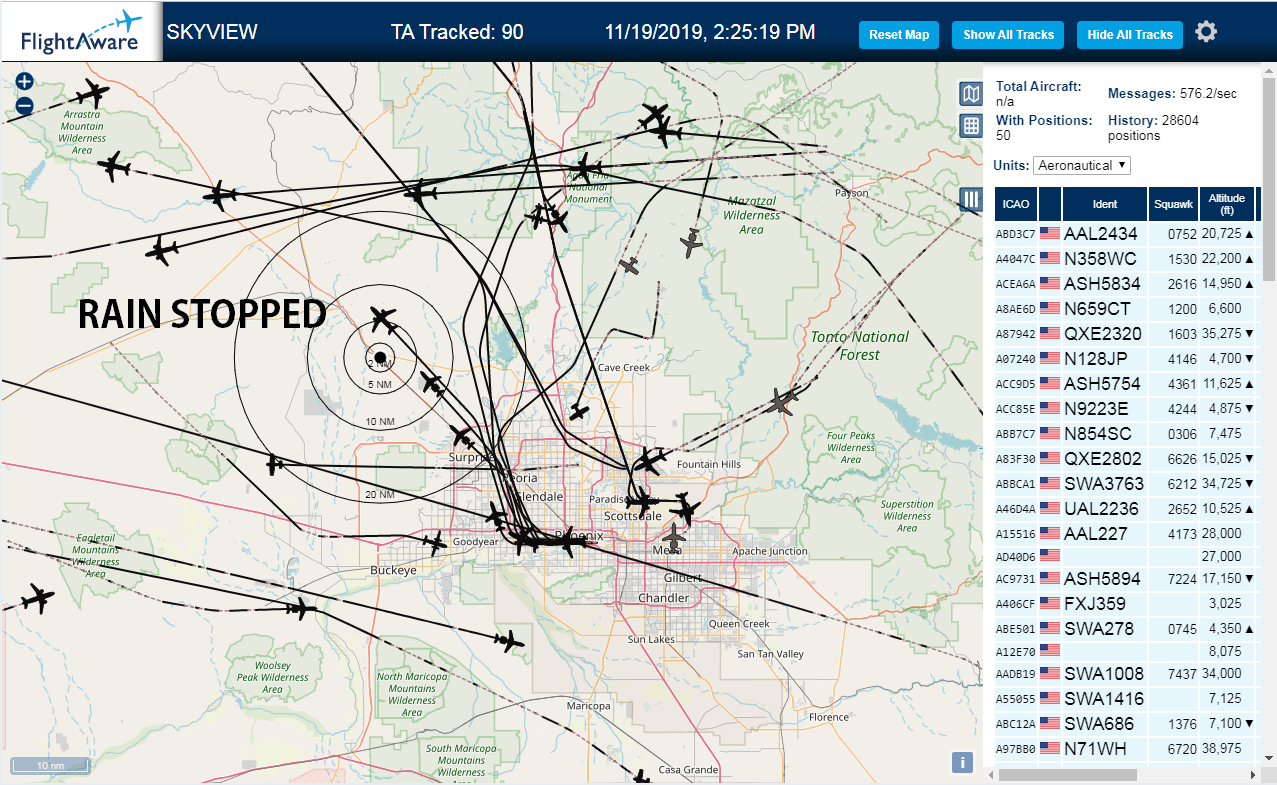Click the Reset Map button

click(899, 34)
